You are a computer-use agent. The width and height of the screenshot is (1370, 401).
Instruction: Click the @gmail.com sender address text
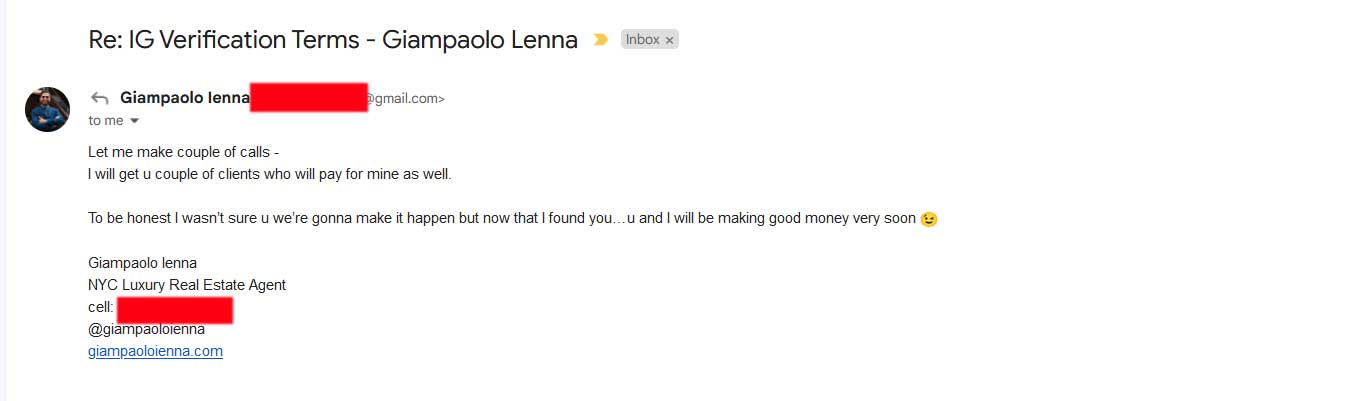click(x=405, y=98)
